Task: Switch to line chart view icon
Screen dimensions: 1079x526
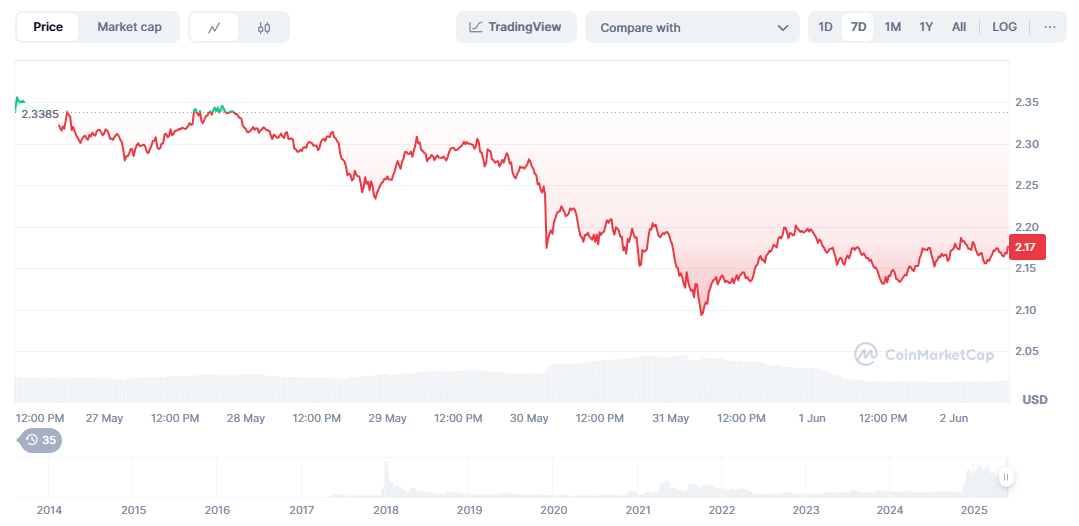Action: [x=214, y=28]
